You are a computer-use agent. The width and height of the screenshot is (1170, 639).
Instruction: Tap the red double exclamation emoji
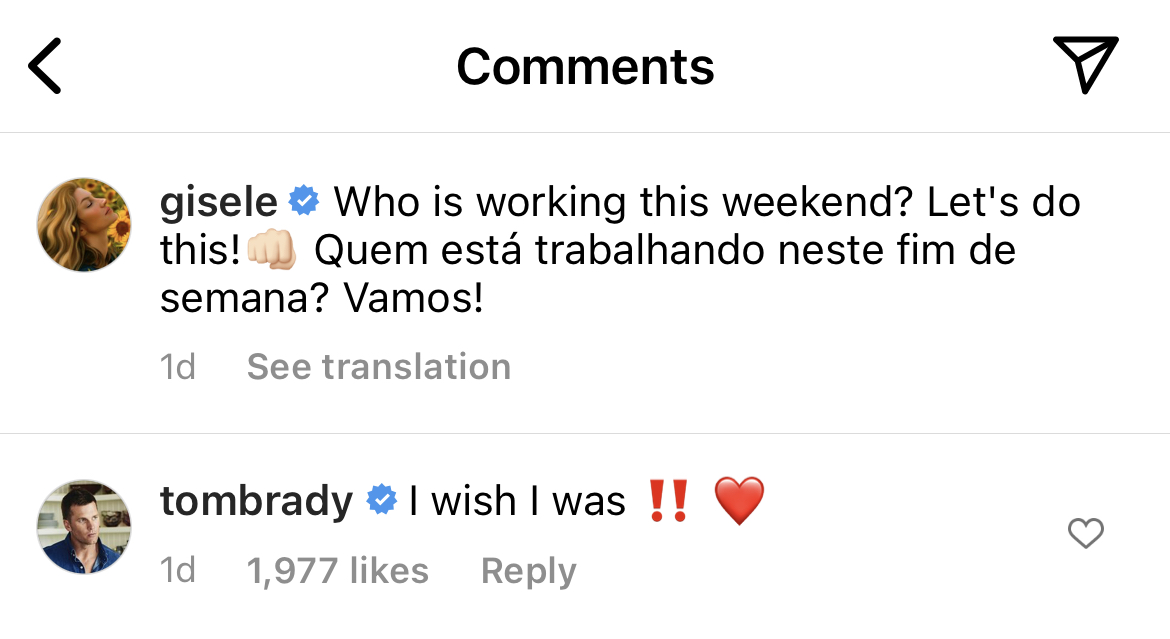[x=668, y=501]
